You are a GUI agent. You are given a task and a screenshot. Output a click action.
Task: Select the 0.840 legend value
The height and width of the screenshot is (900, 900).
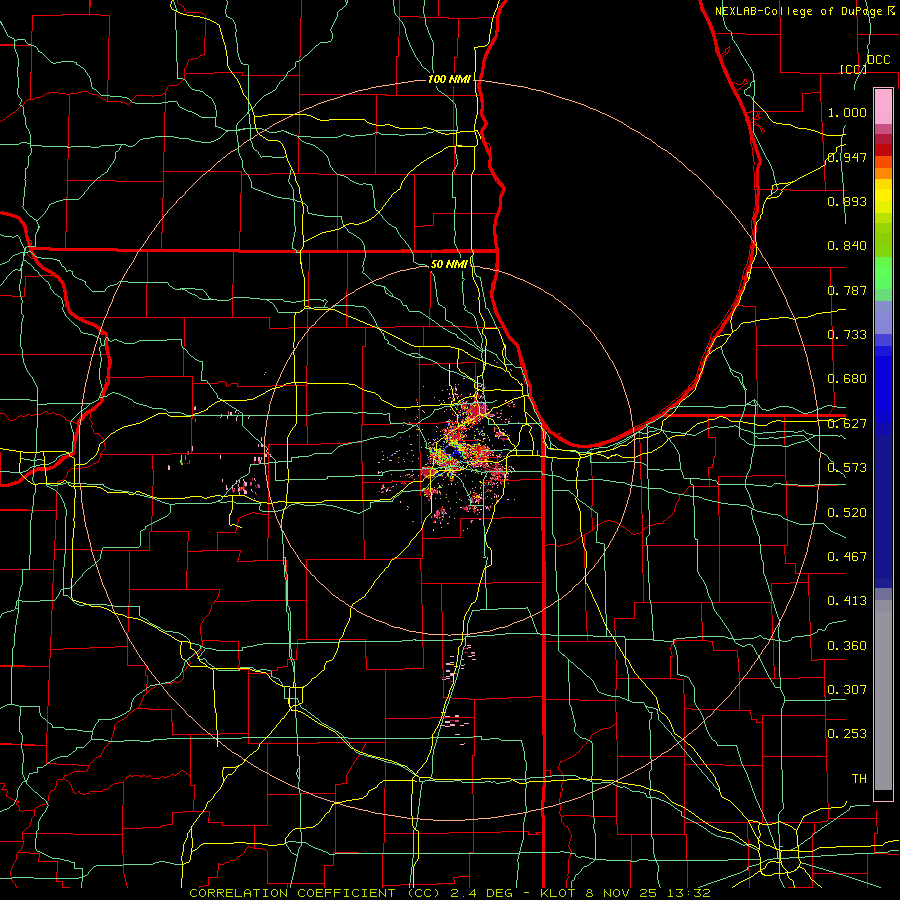point(847,246)
